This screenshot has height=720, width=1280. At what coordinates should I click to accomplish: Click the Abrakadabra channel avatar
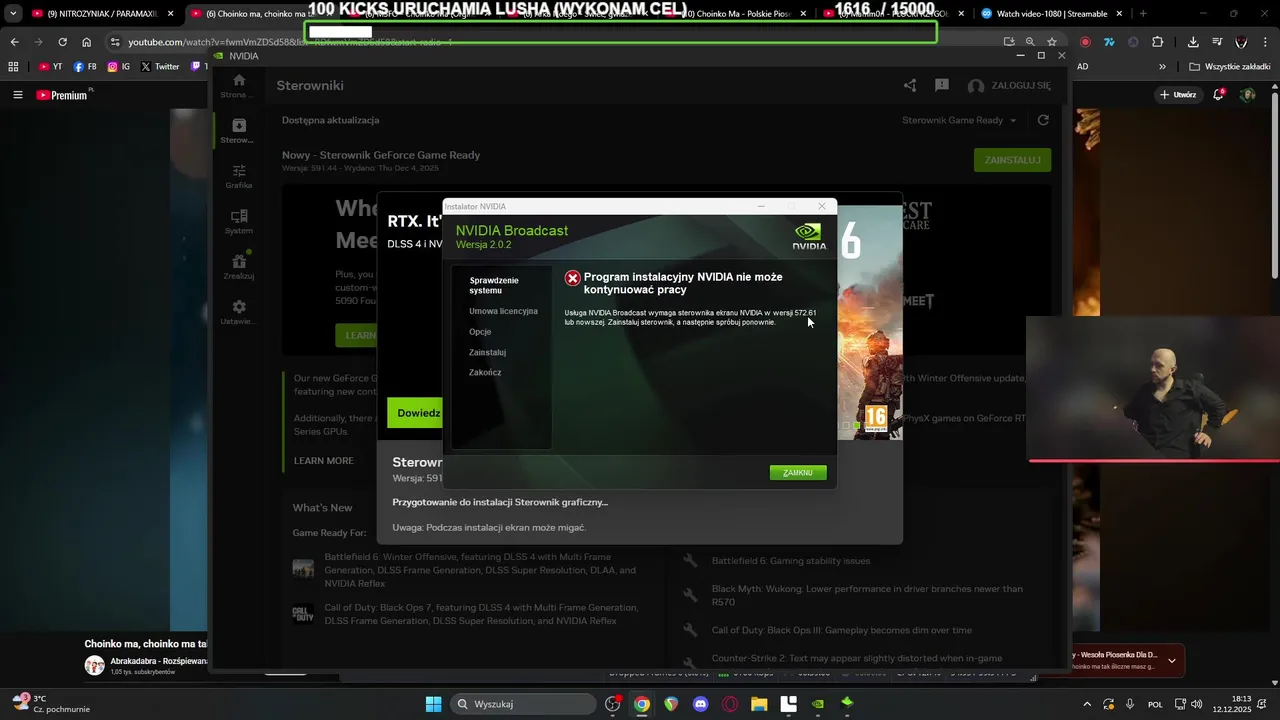[x=94, y=665]
